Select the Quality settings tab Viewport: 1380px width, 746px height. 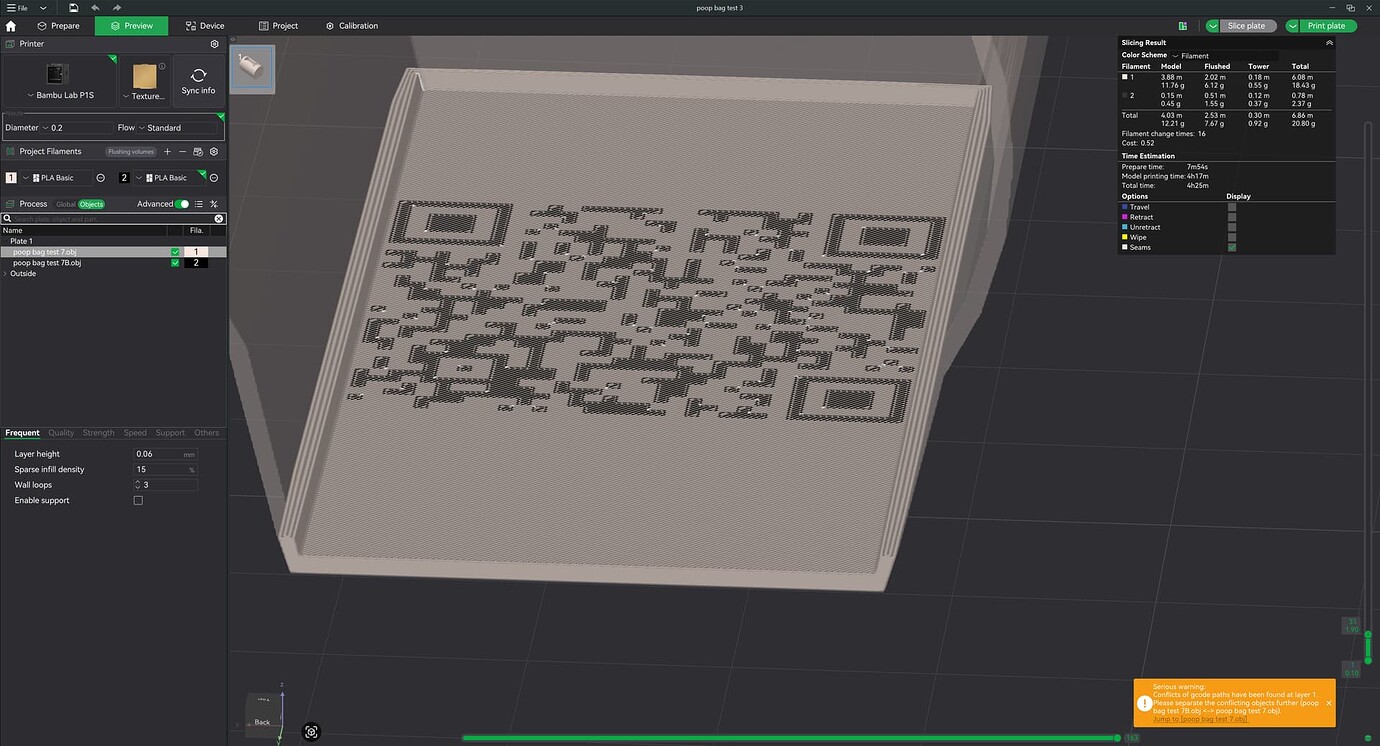tap(61, 433)
